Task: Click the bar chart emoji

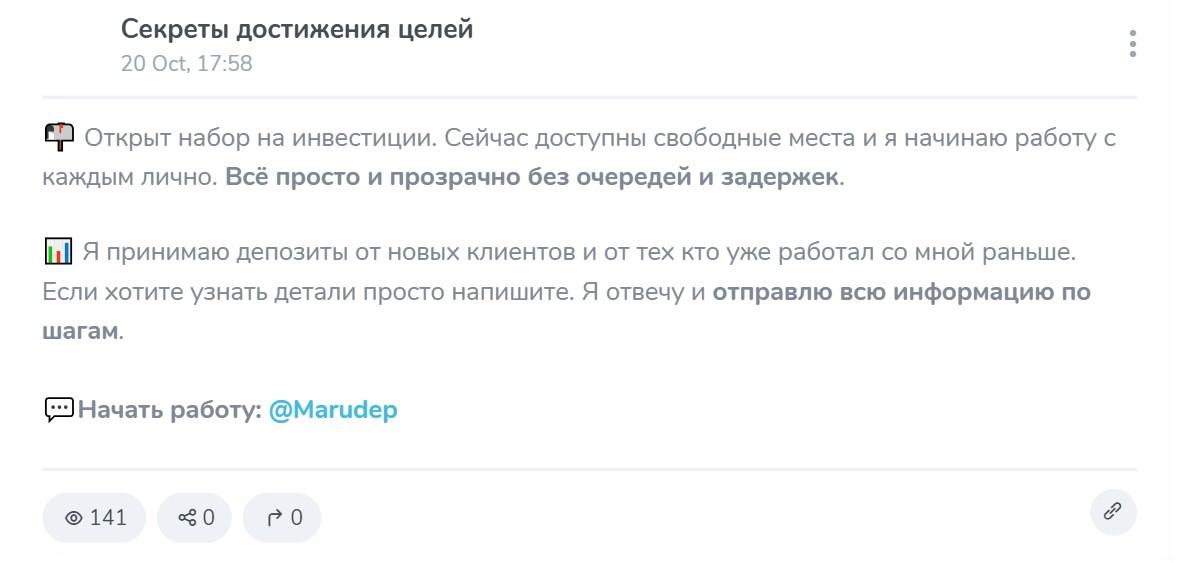Action: pyautogui.click(x=59, y=252)
